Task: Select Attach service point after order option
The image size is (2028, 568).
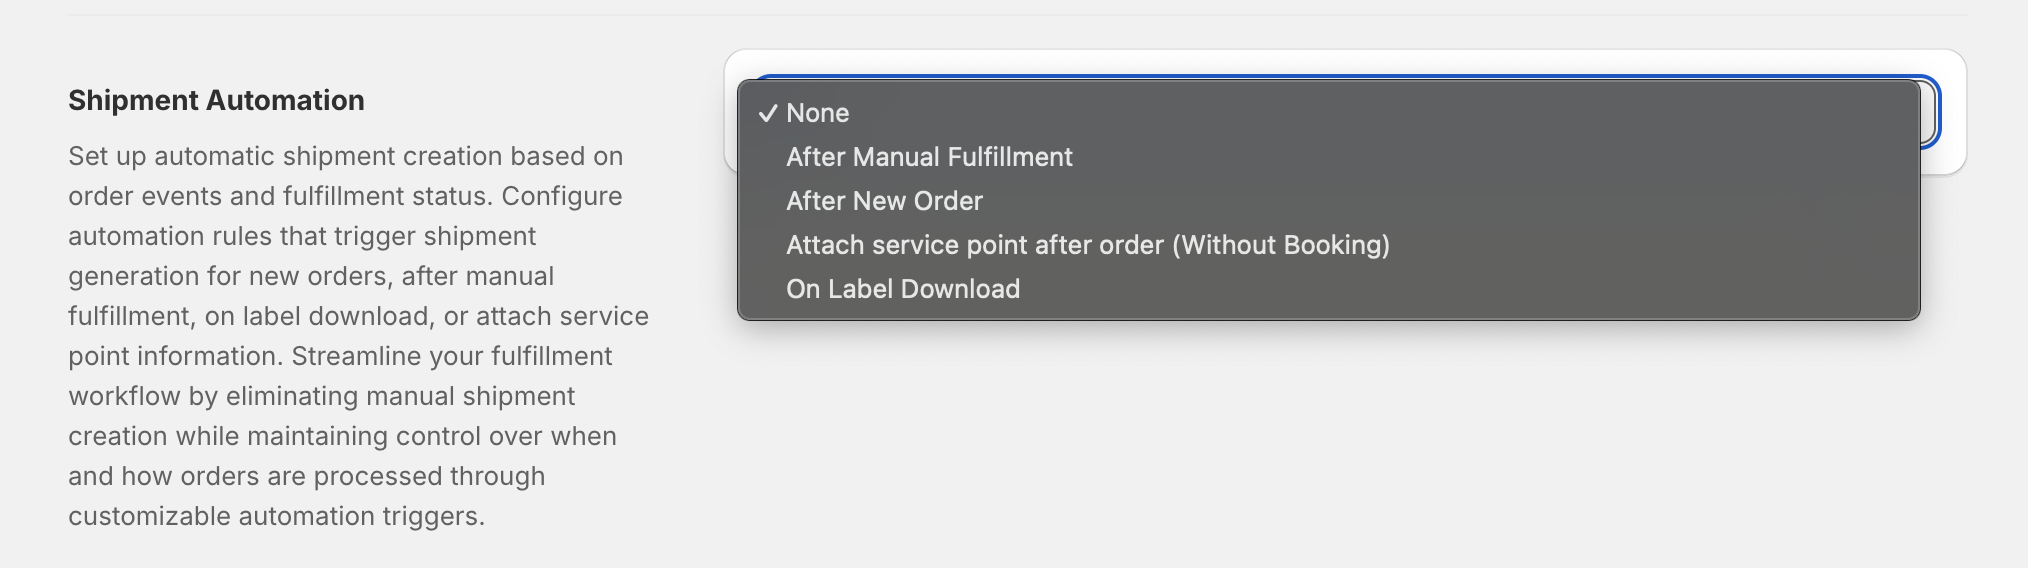Action: [x=1087, y=245]
